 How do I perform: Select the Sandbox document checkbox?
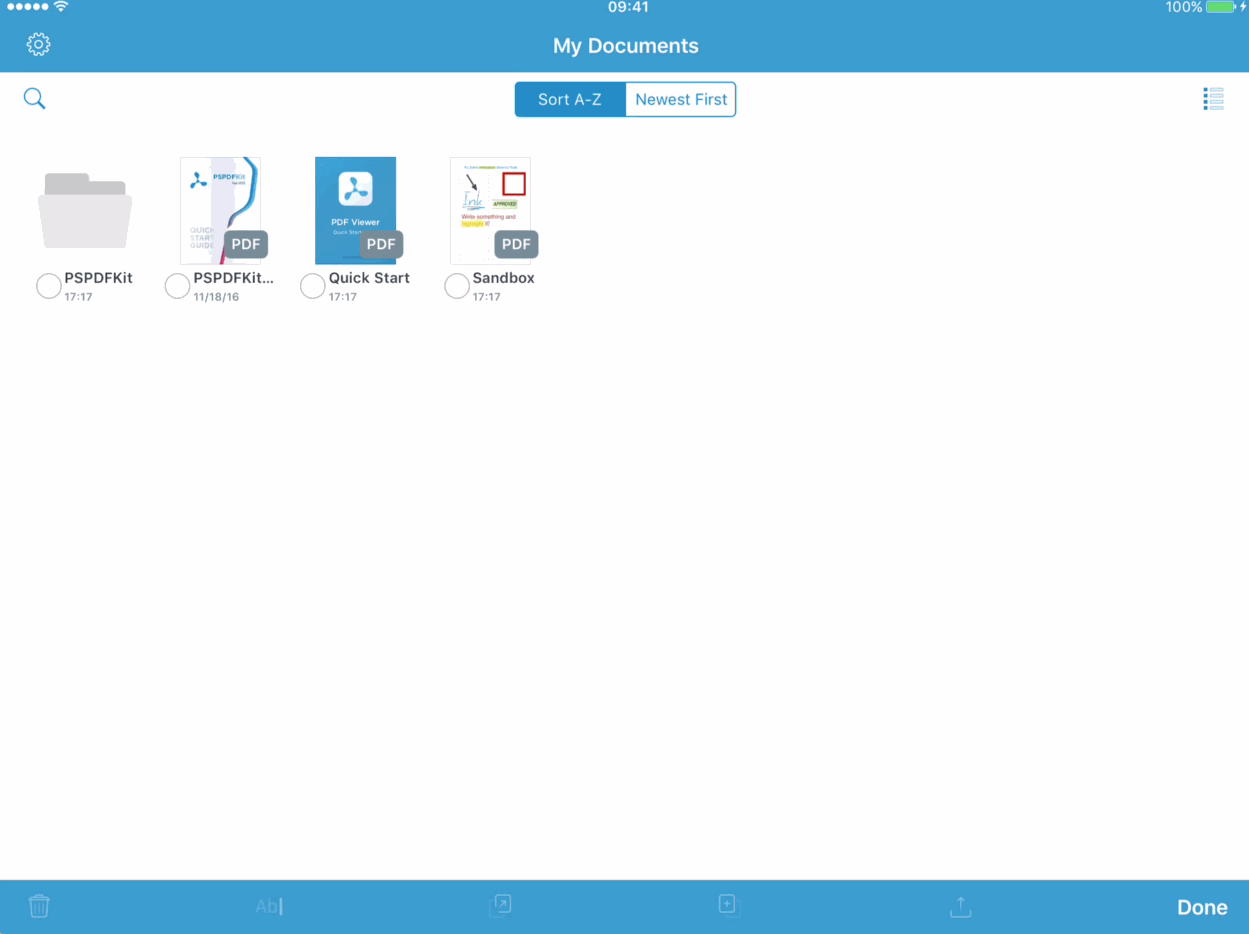tap(457, 286)
